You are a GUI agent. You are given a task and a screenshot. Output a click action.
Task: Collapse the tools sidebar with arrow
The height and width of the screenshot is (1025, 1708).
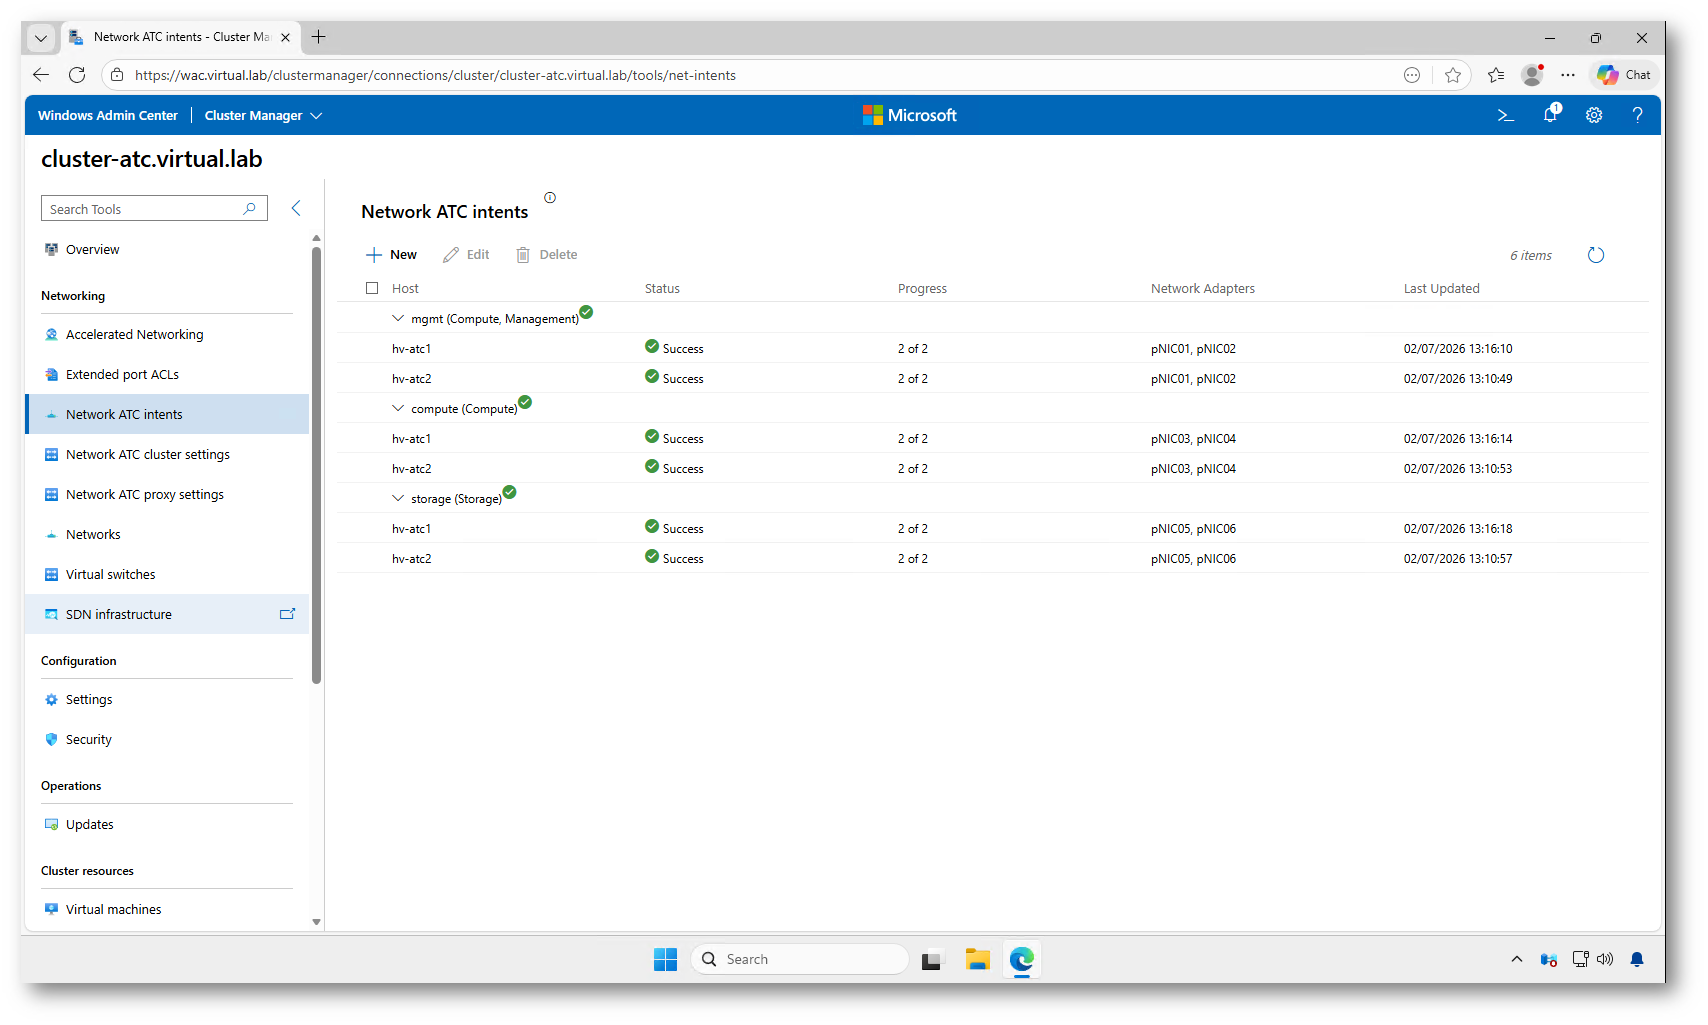pyautogui.click(x=296, y=208)
